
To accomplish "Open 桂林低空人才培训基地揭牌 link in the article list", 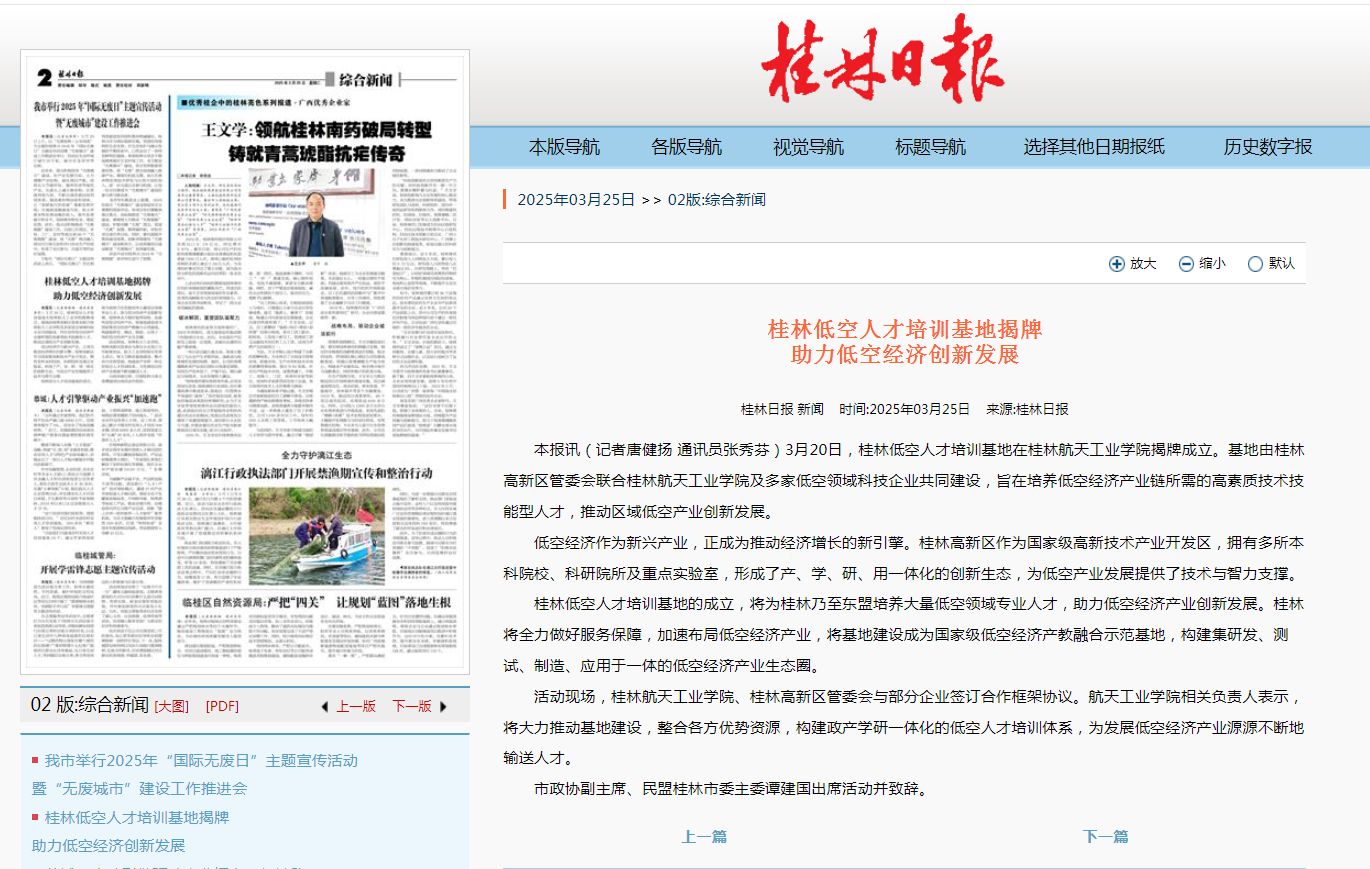I will pyautogui.click(x=137, y=818).
